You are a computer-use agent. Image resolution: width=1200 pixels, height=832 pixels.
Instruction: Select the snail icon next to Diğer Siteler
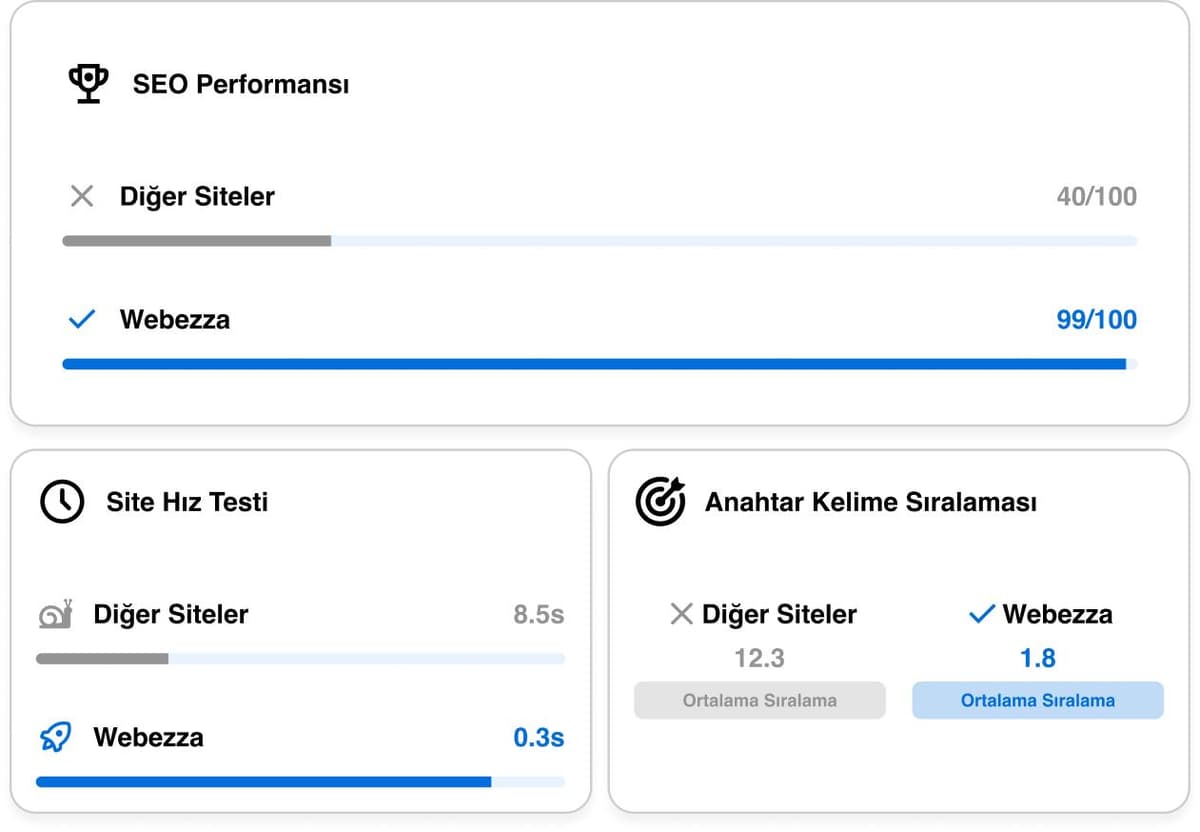(x=55, y=614)
